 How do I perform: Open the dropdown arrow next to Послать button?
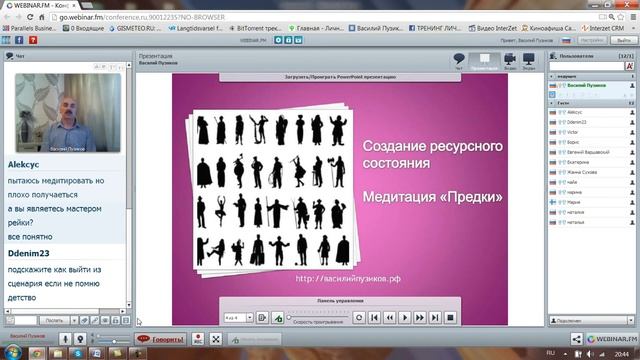pos(74,320)
